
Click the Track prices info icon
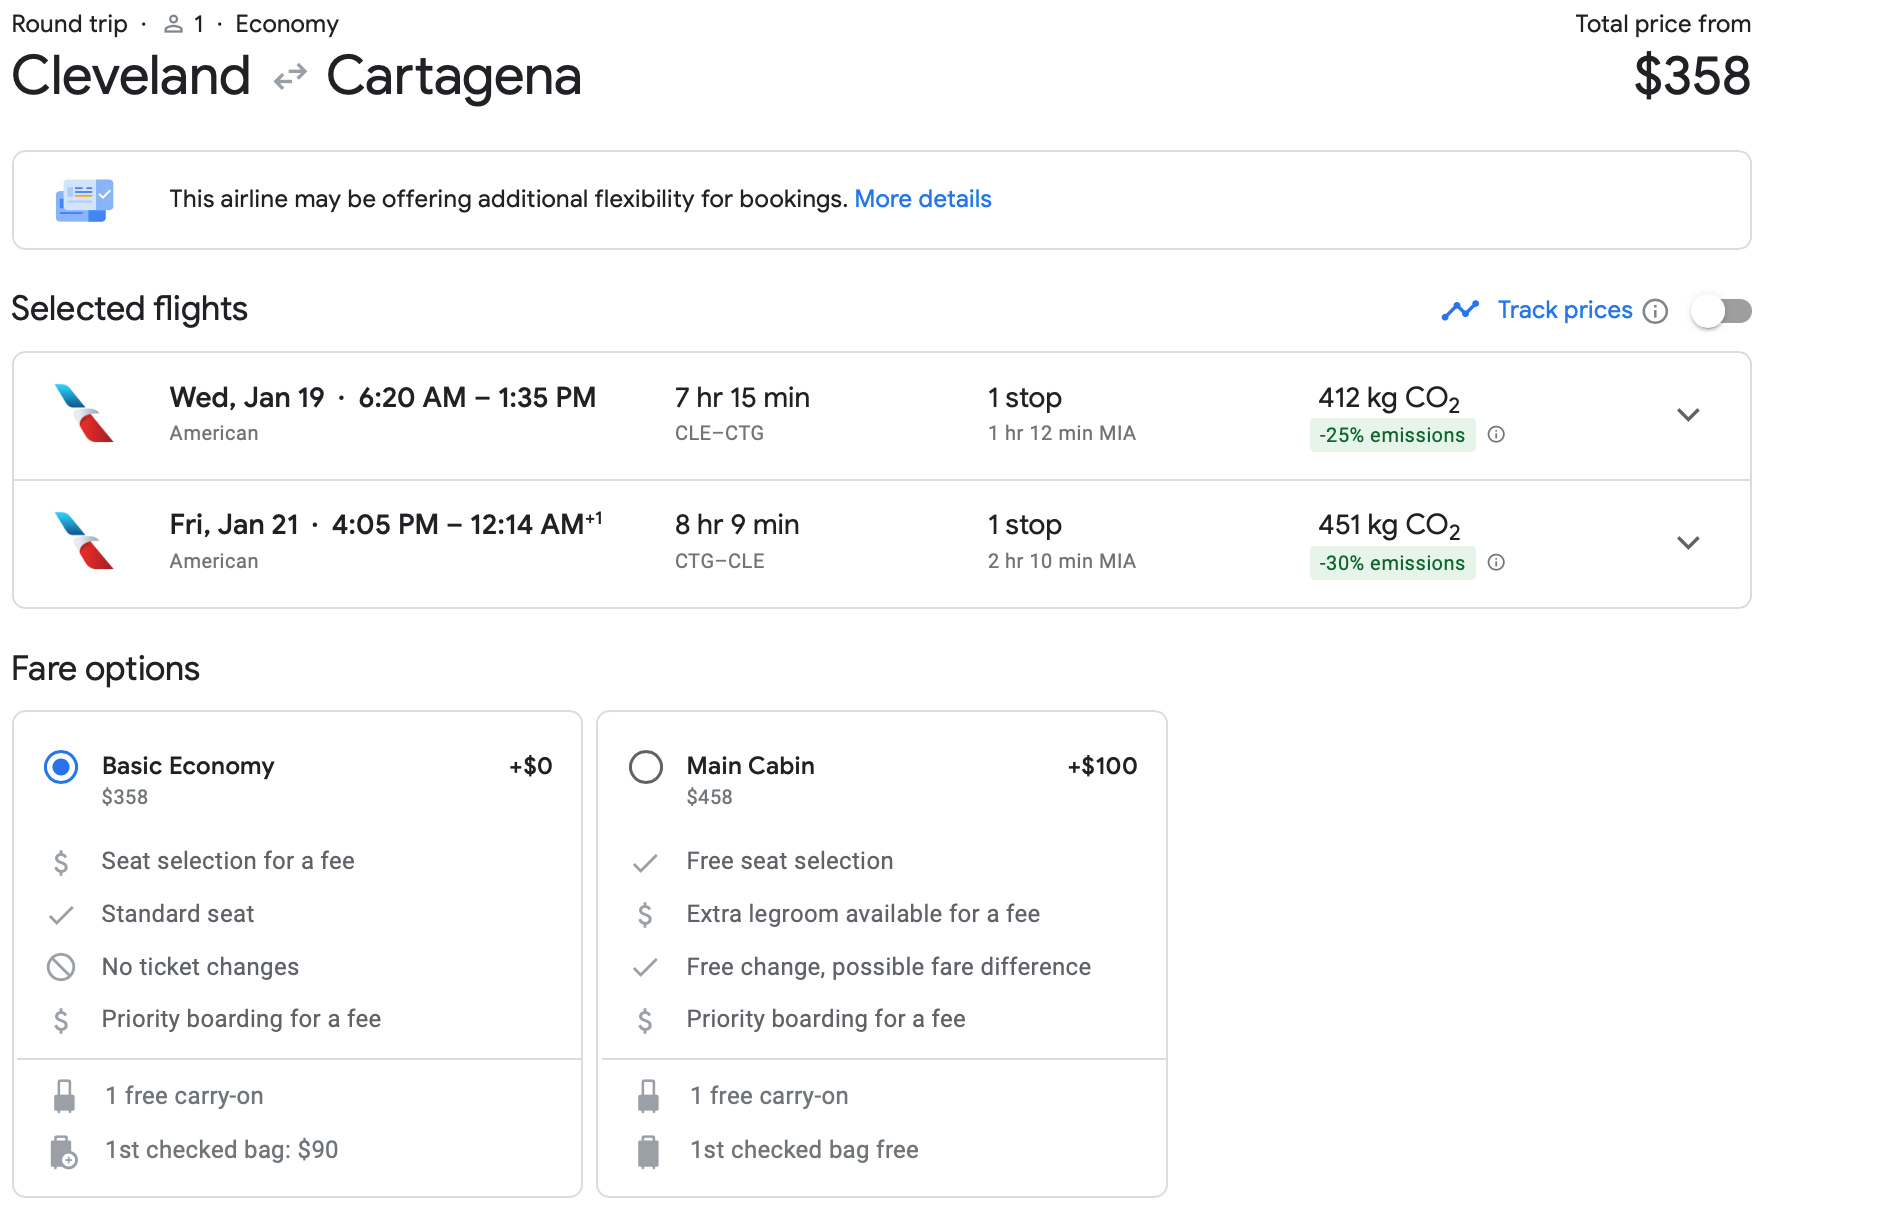pyautogui.click(x=1655, y=311)
